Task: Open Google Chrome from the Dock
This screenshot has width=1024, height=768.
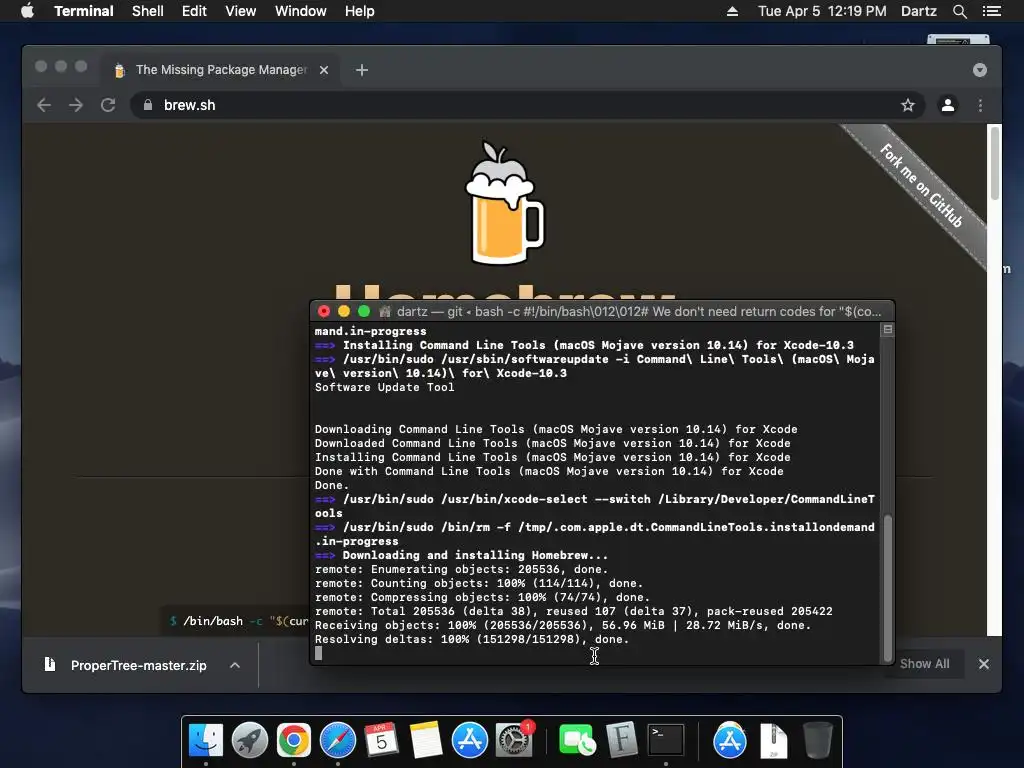Action: pos(294,740)
